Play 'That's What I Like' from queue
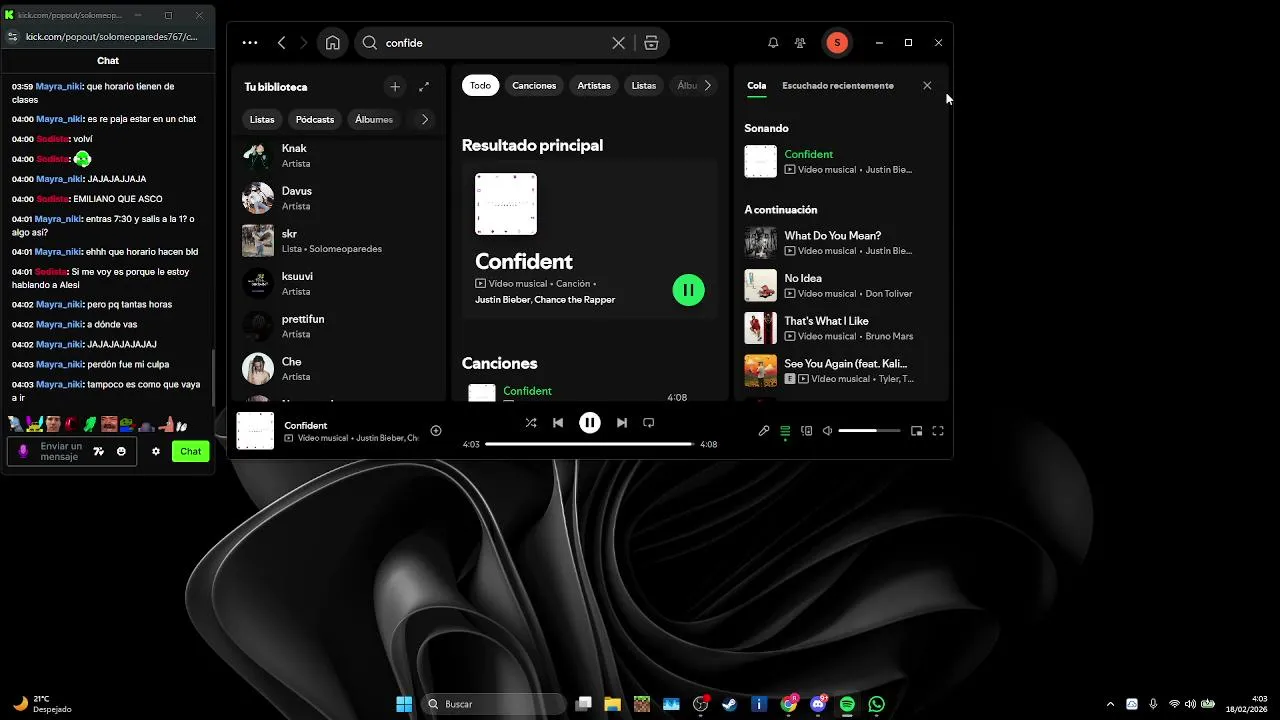This screenshot has height=720, width=1280. (838, 328)
